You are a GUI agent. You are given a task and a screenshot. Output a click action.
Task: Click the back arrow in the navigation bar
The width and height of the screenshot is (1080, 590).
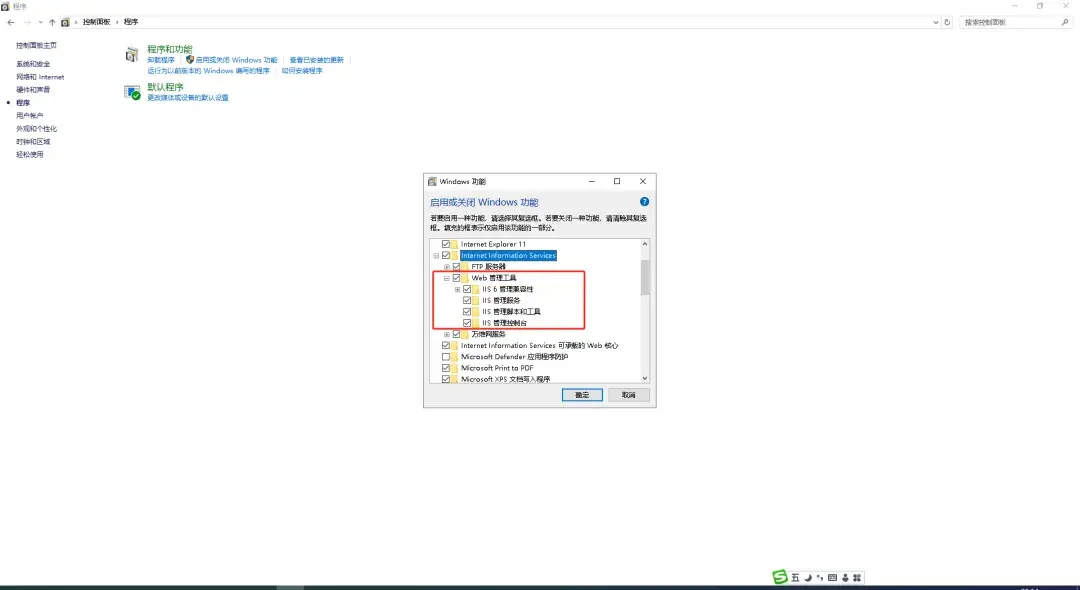coord(10,21)
